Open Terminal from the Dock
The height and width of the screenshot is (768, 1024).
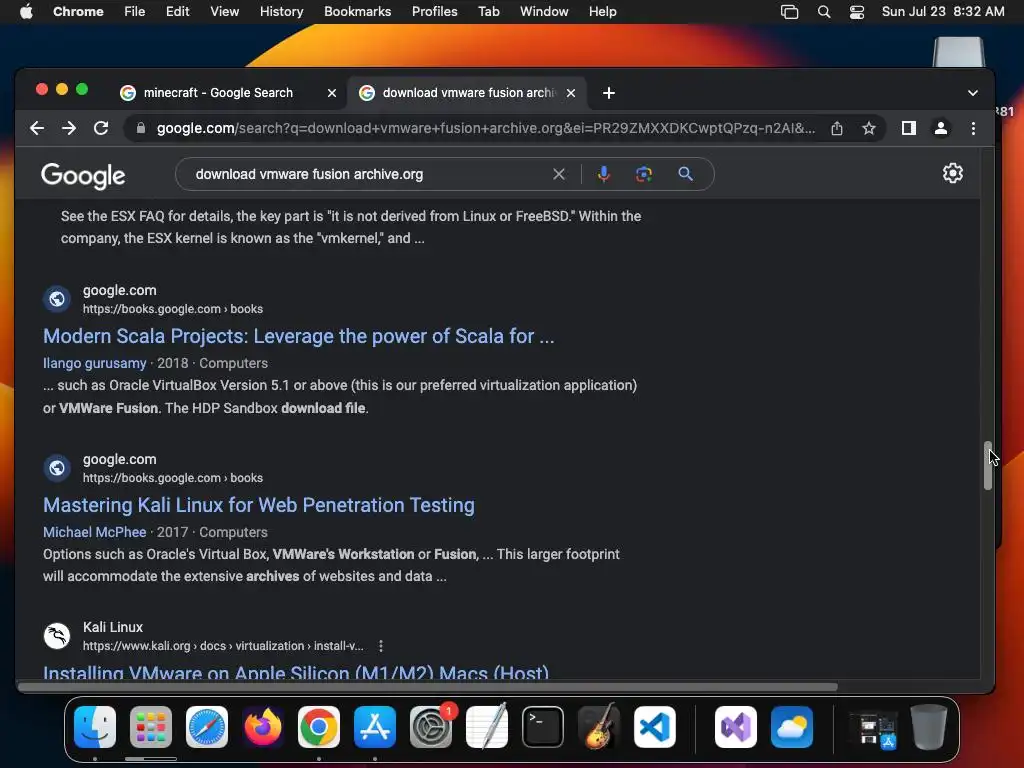(x=543, y=727)
